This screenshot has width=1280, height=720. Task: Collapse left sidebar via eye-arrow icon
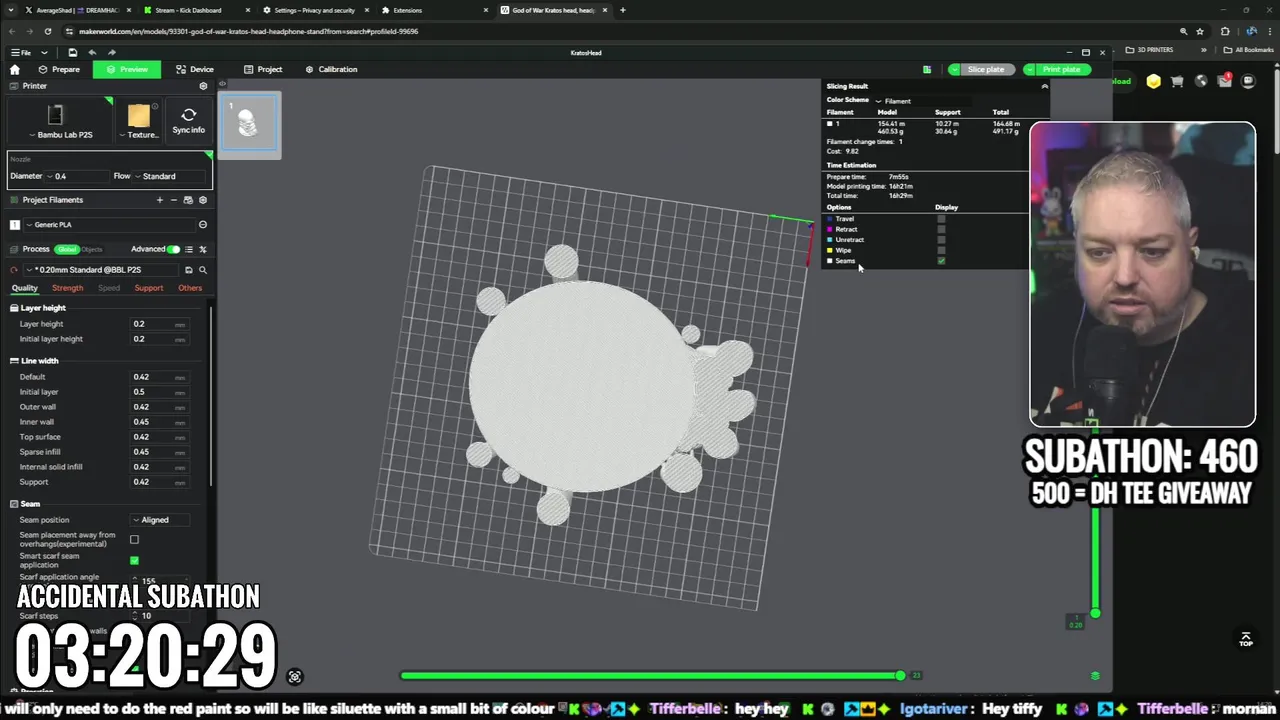(222, 84)
